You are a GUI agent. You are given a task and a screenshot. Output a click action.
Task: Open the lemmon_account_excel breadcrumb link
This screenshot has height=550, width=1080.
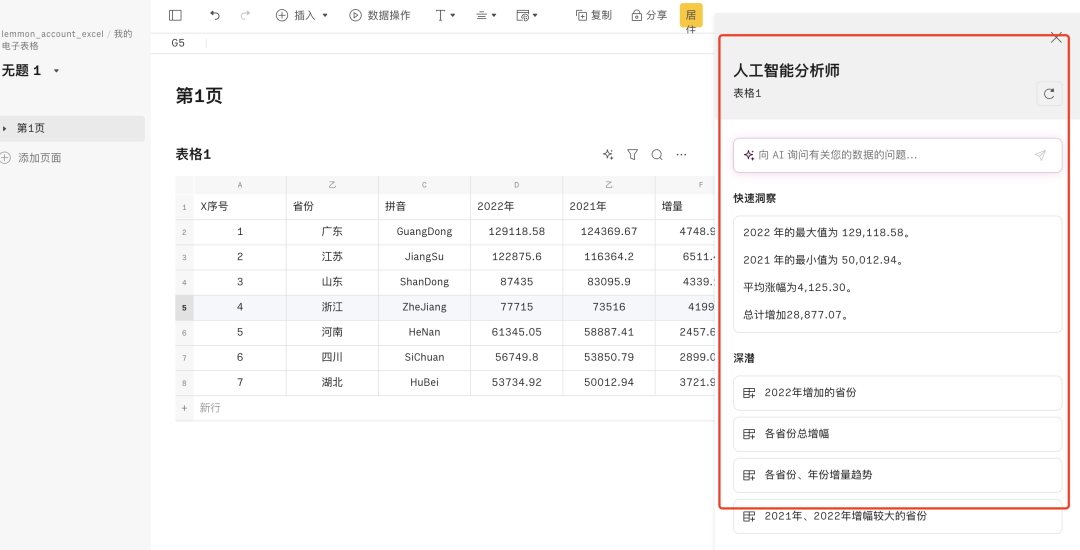pyautogui.click(x=52, y=34)
